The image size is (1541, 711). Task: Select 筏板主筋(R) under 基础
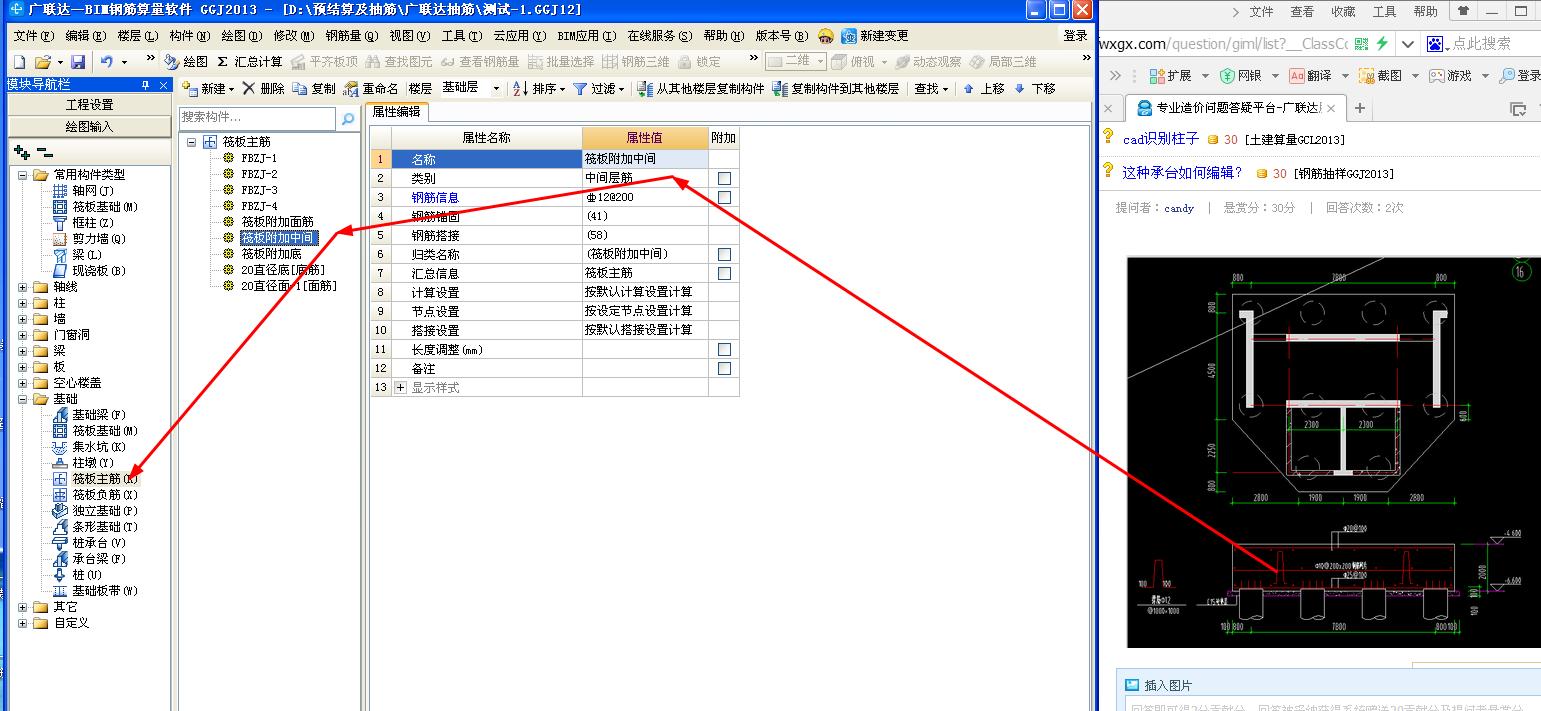pyautogui.click(x=95, y=478)
